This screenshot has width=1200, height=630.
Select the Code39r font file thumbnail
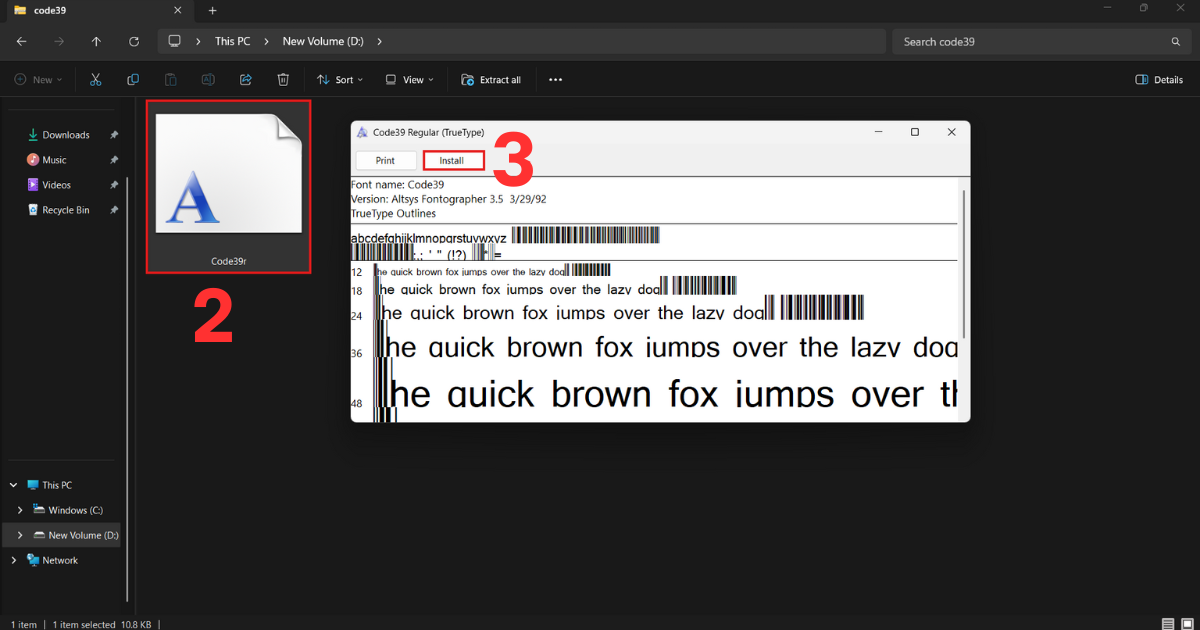228,185
